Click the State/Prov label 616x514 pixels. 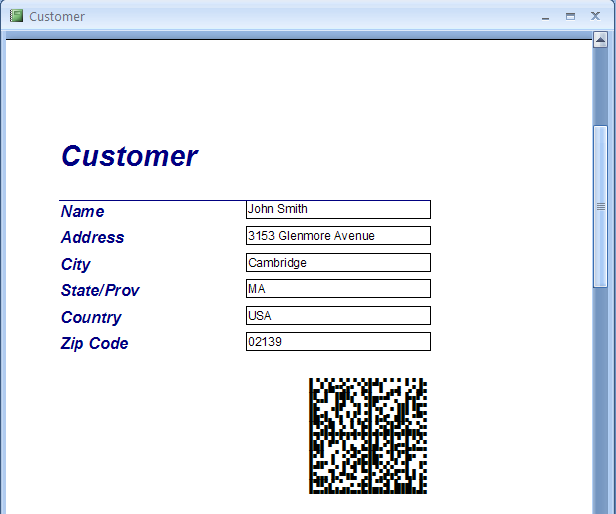(100, 290)
